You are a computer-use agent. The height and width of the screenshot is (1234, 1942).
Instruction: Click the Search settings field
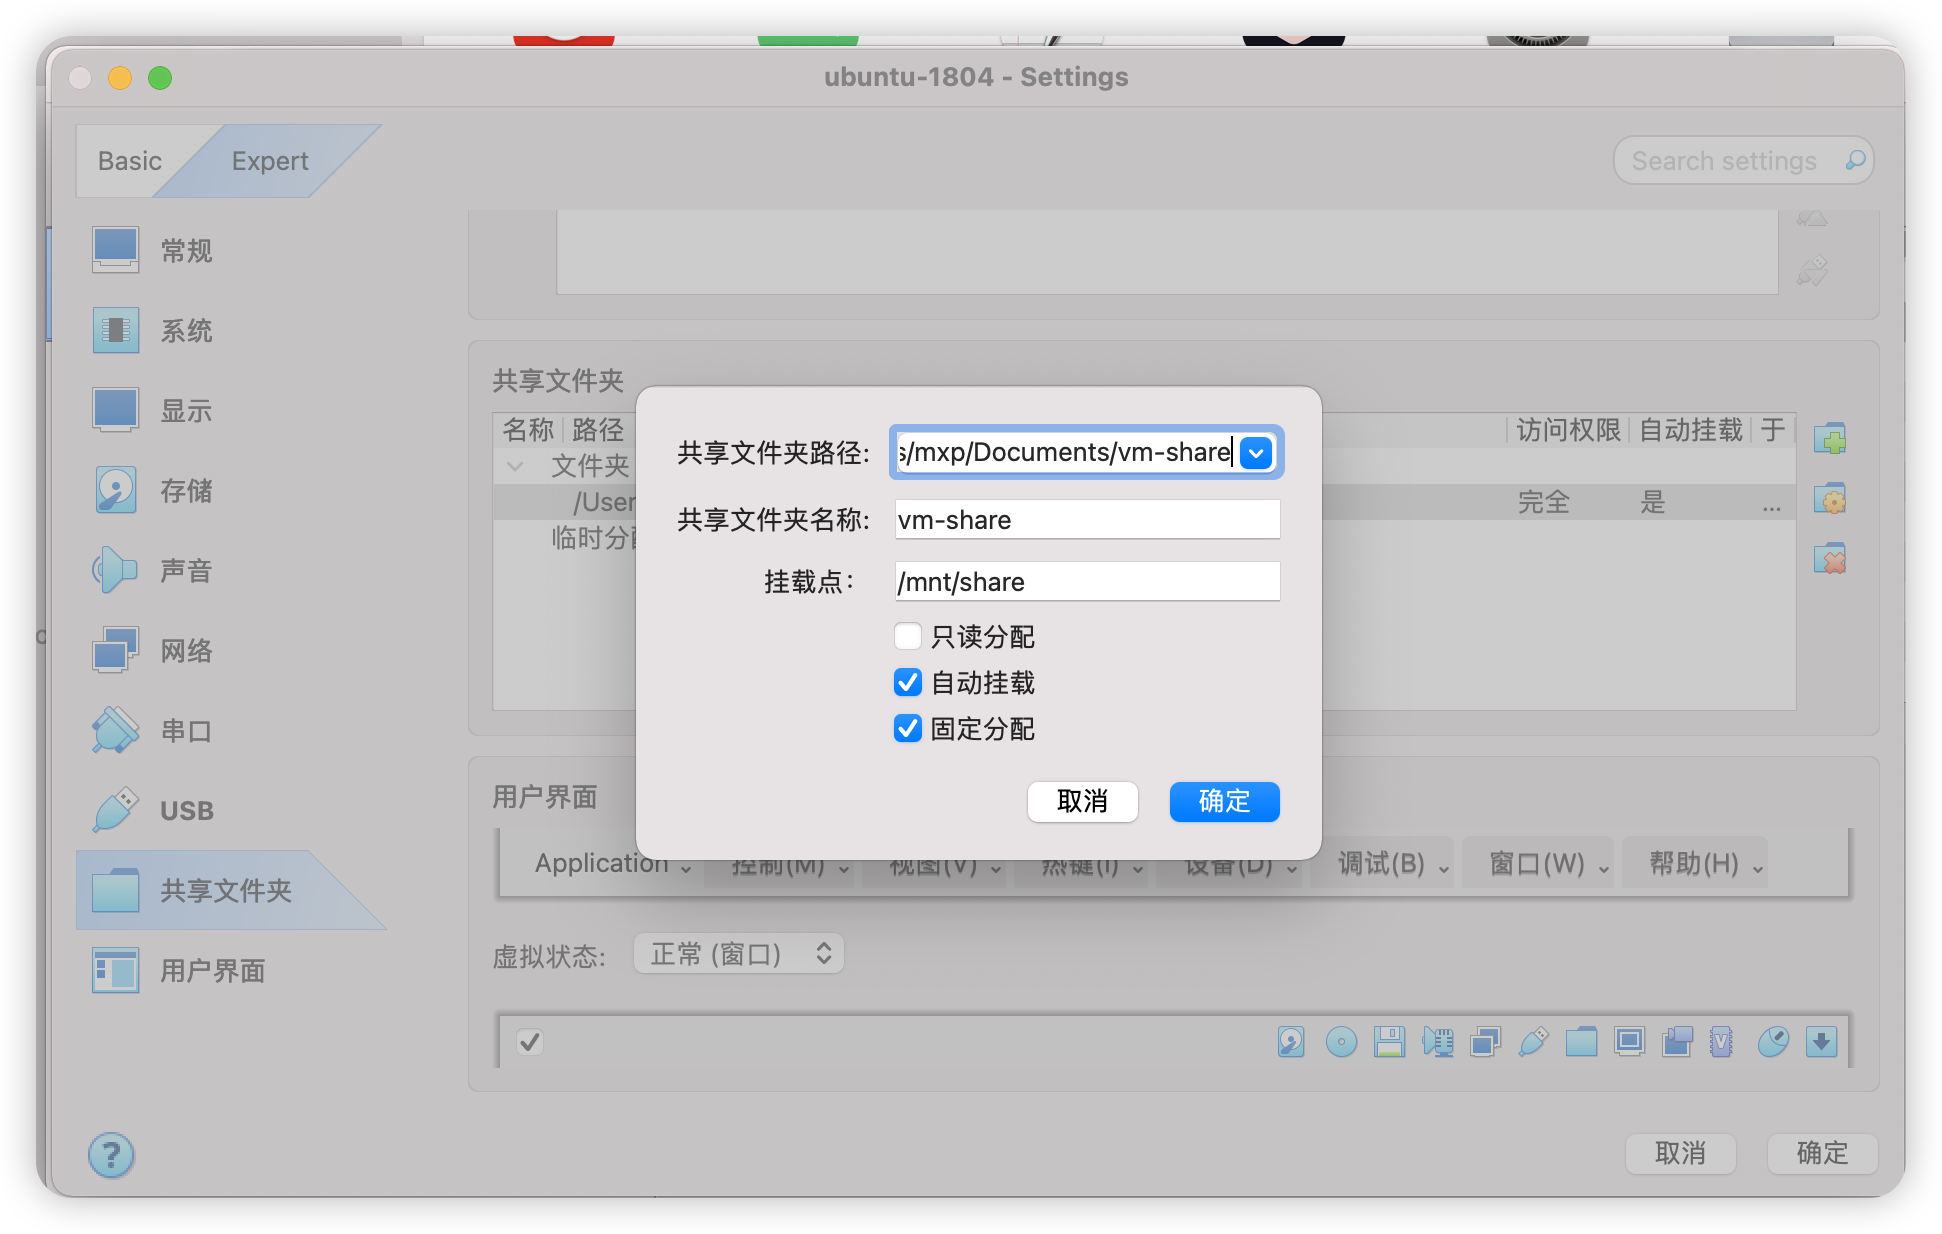1724,161
